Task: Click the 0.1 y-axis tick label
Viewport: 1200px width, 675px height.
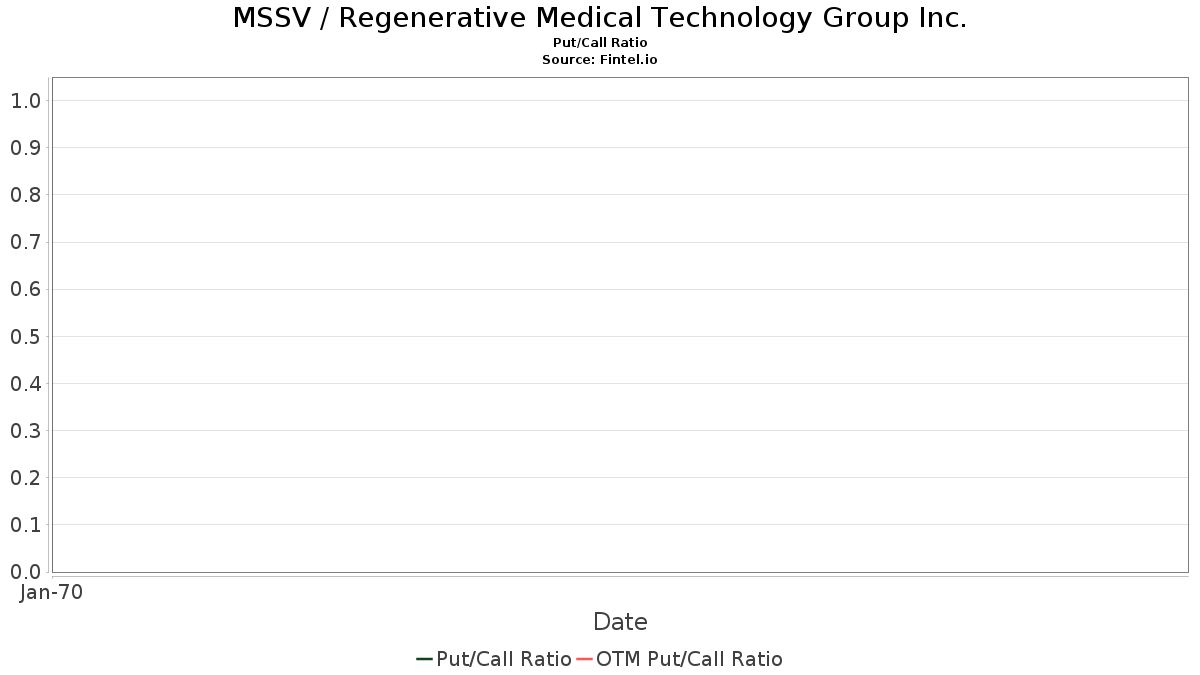Action: pos(25,525)
